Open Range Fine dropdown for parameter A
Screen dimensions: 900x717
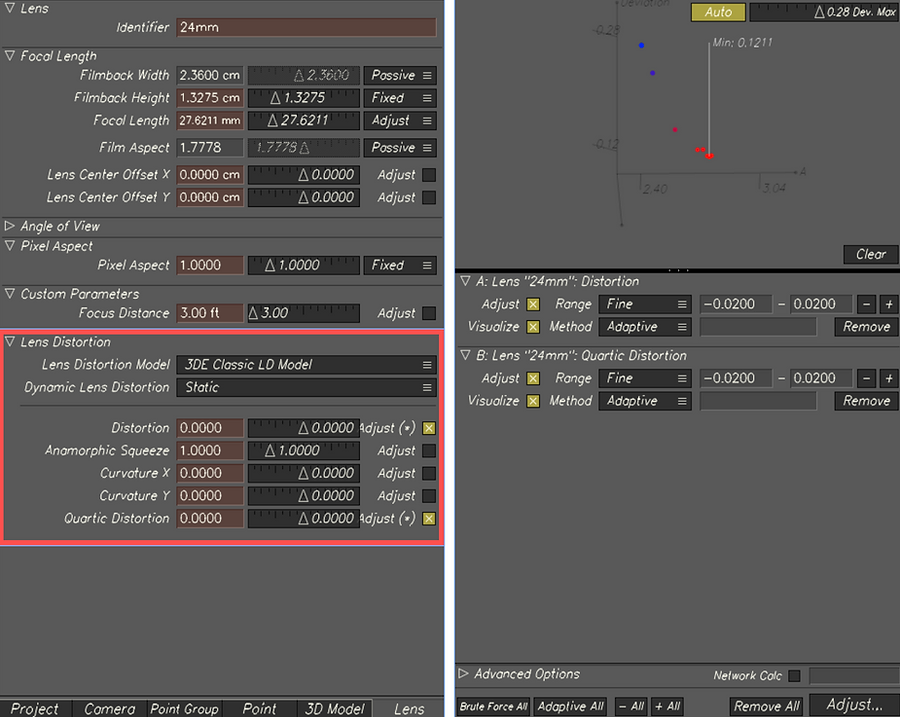click(645, 304)
